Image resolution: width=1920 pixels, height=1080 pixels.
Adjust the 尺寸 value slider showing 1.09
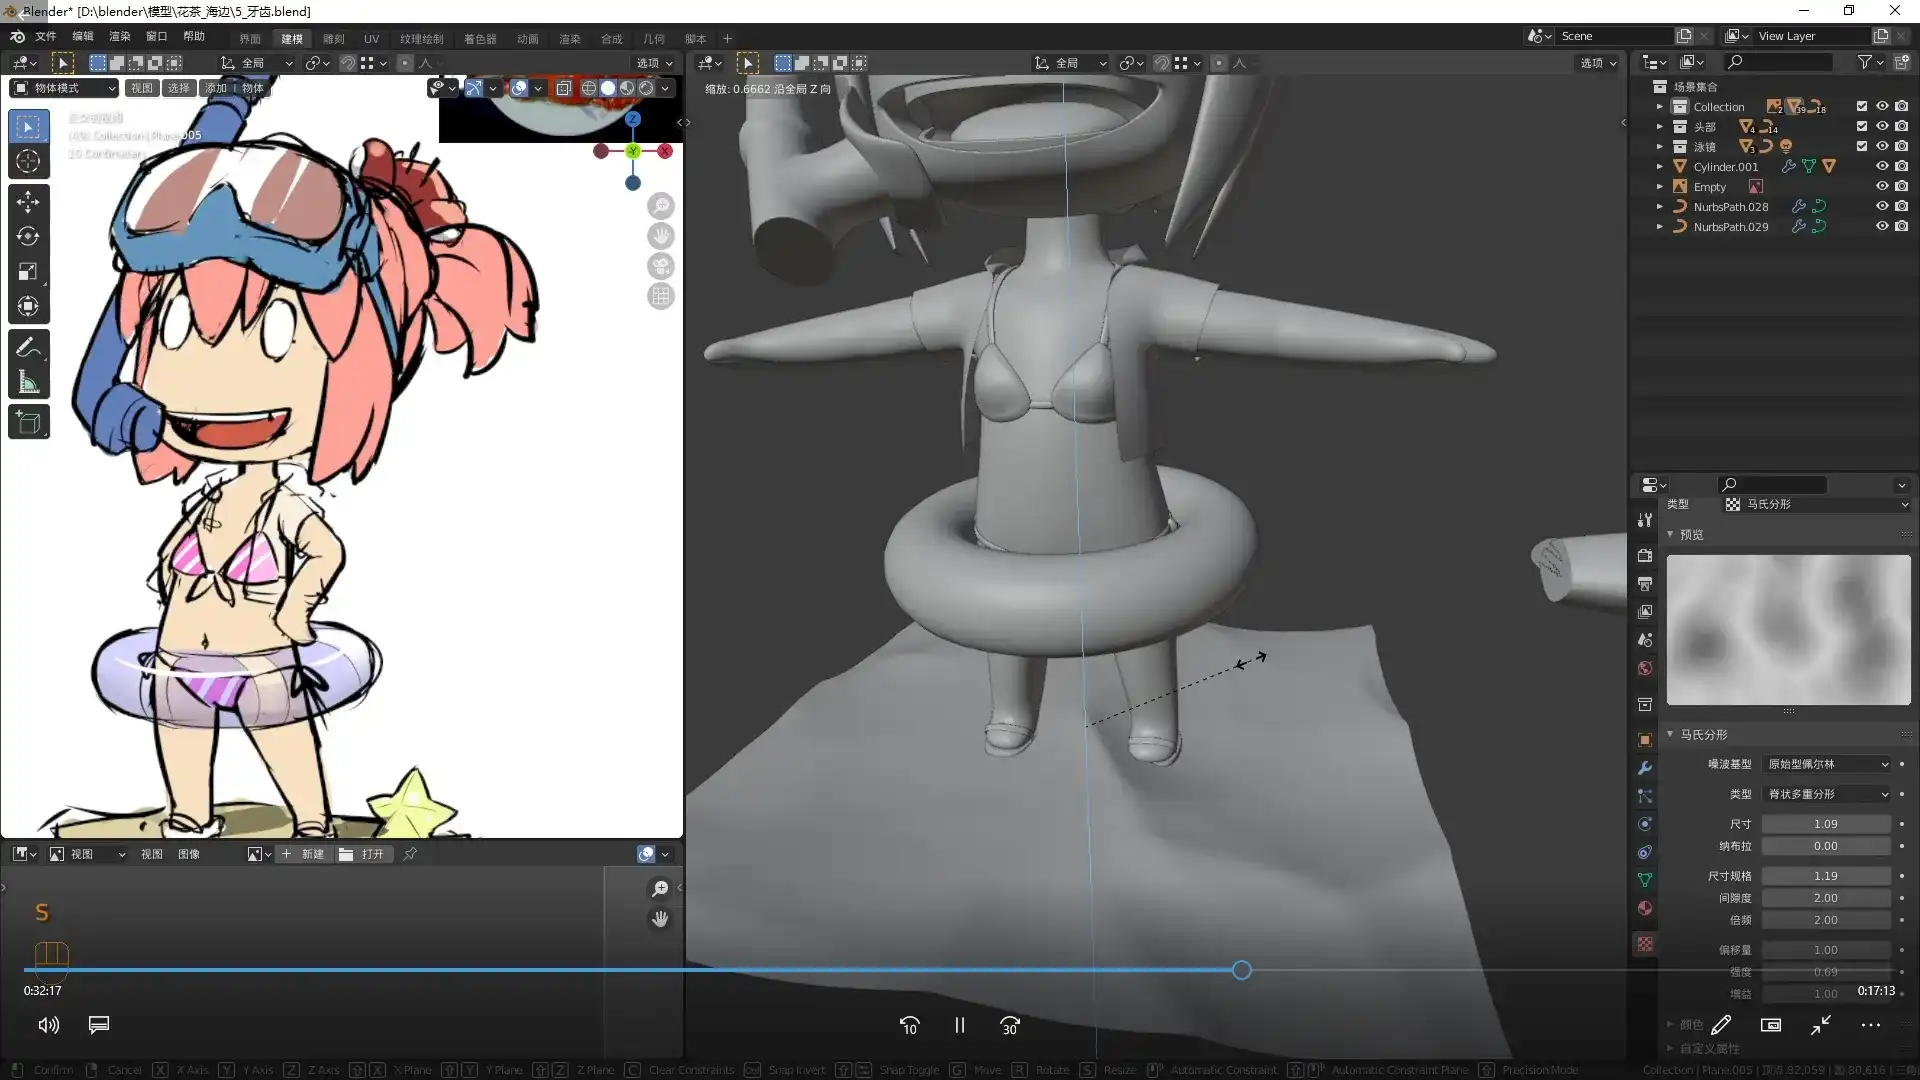(x=1825, y=823)
